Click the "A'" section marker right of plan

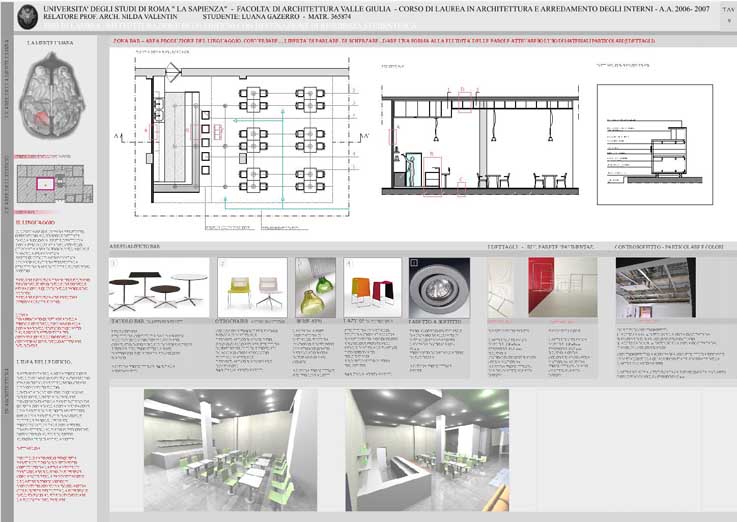(x=366, y=136)
